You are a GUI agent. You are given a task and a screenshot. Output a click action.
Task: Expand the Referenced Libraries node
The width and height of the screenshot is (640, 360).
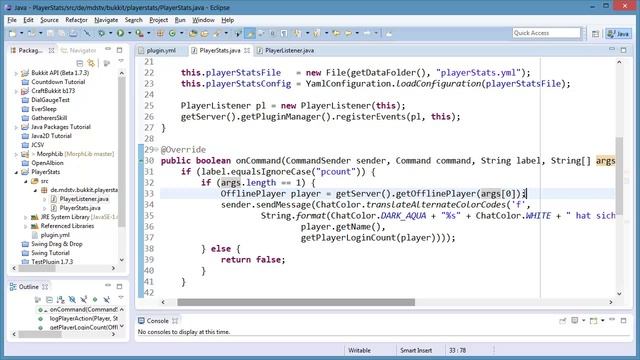point(26,226)
